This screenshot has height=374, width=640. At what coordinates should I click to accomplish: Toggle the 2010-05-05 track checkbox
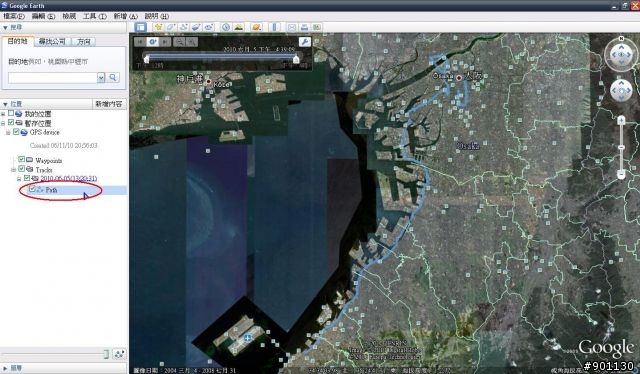[27, 178]
